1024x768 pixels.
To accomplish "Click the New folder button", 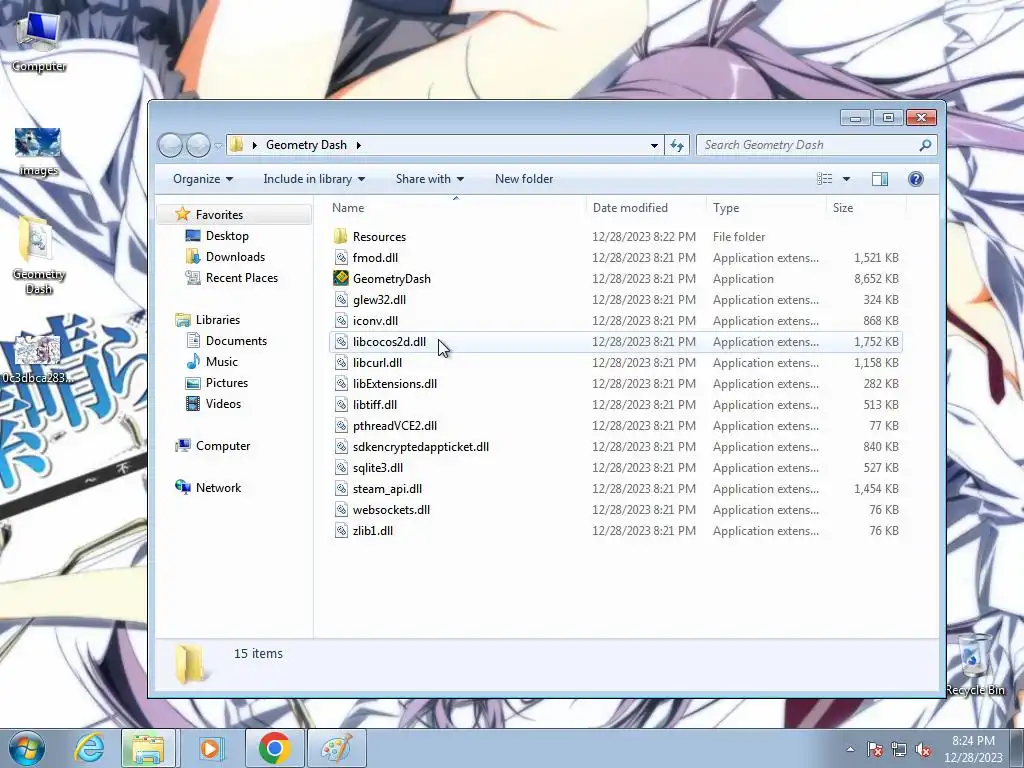I will [x=524, y=179].
